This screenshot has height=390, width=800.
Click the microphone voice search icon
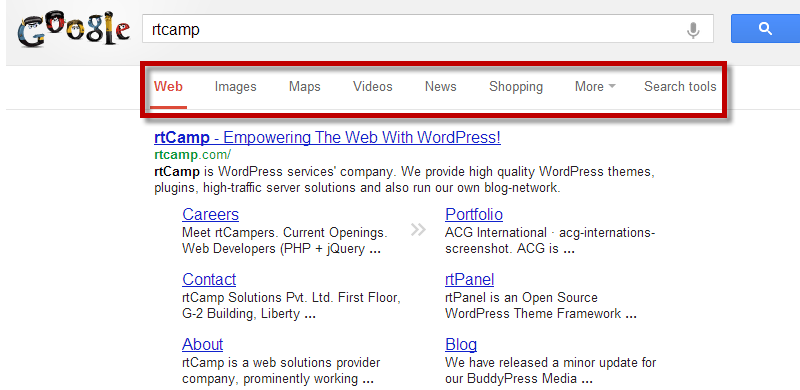(692, 30)
